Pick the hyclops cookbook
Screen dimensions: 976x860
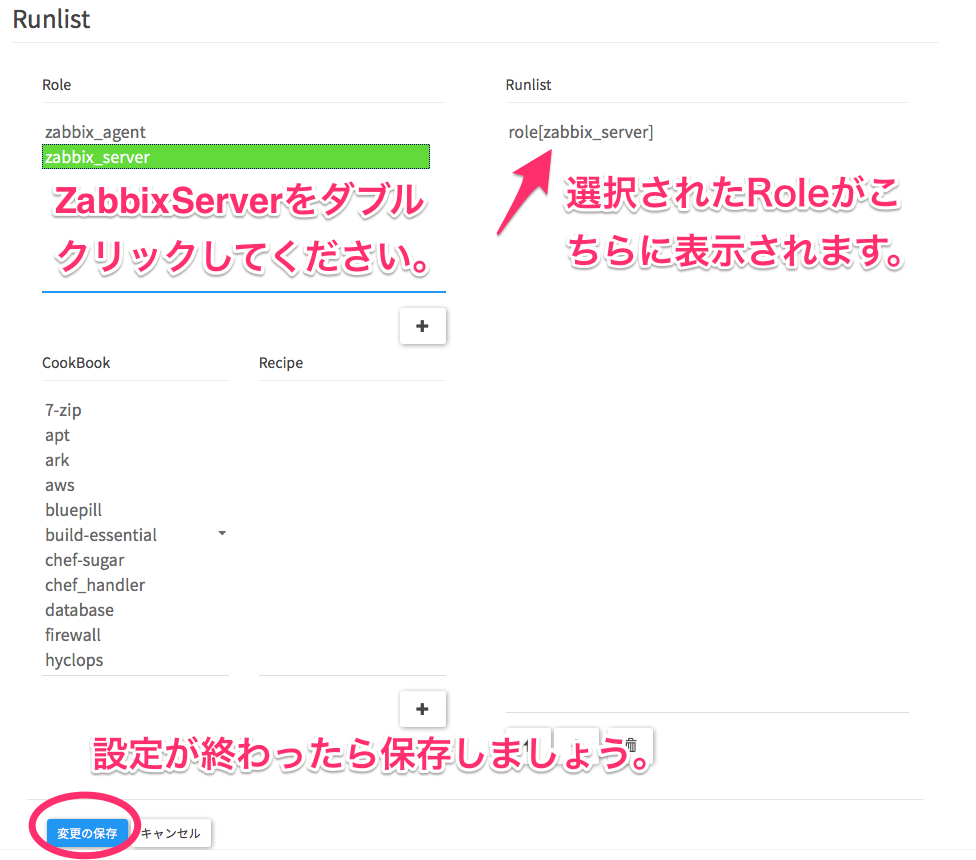[74, 660]
